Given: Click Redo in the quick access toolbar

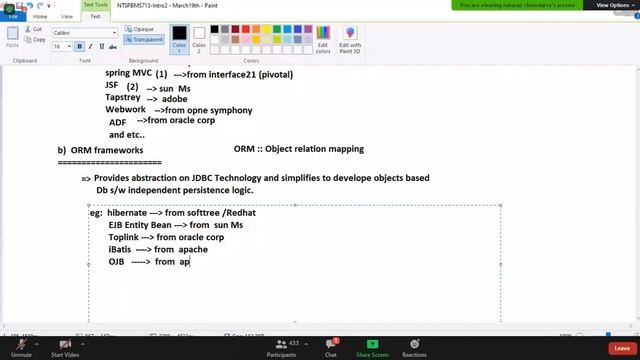Looking at the screenshot, I should coord(40,6).
